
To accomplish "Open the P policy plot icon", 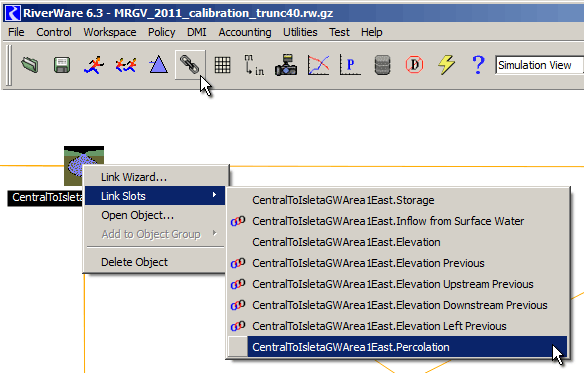I will (x=350, y=65).
